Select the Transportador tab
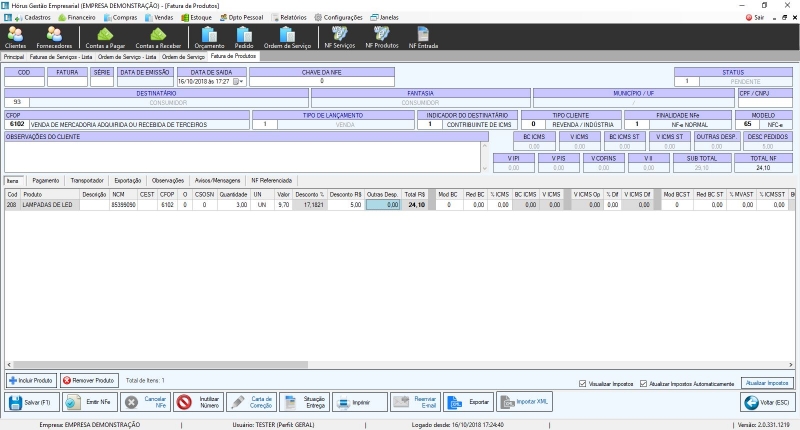Image resolution: width=800 pixels, height=430 pixels. [x=87, y=181]
